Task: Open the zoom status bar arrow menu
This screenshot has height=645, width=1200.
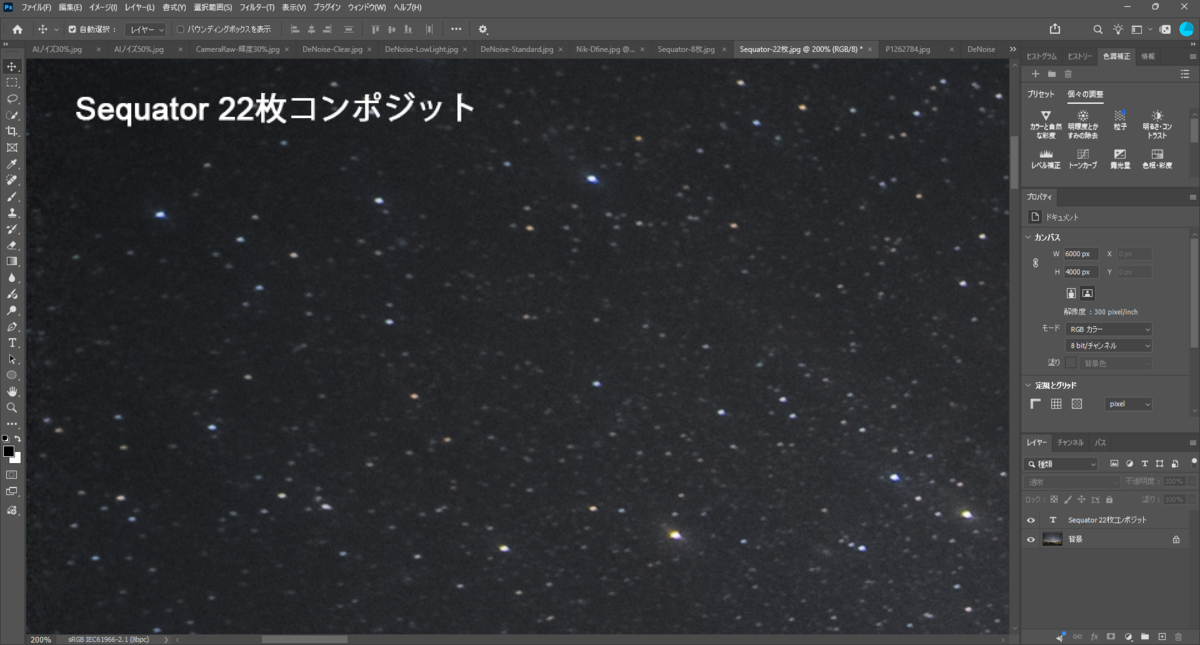Action: click(x=166, y=639)
